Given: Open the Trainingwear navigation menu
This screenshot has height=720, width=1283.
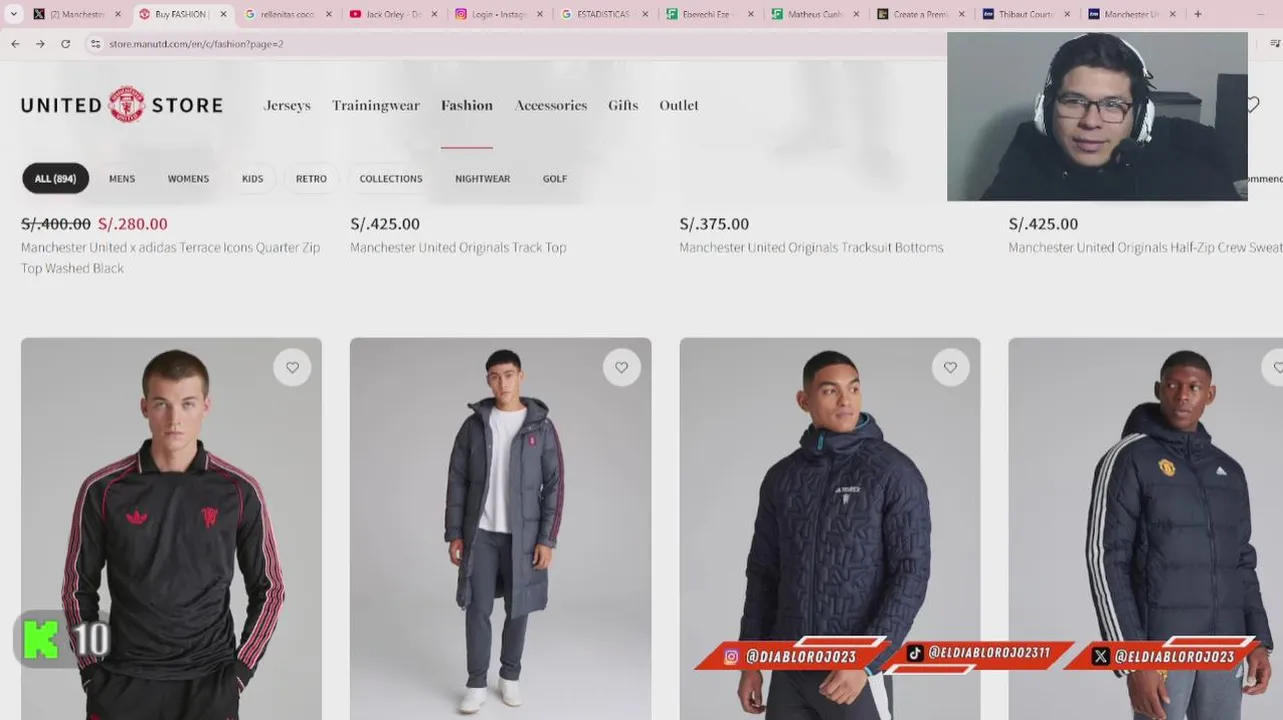Looking at the screenshot, I should (x=376, y=105).
